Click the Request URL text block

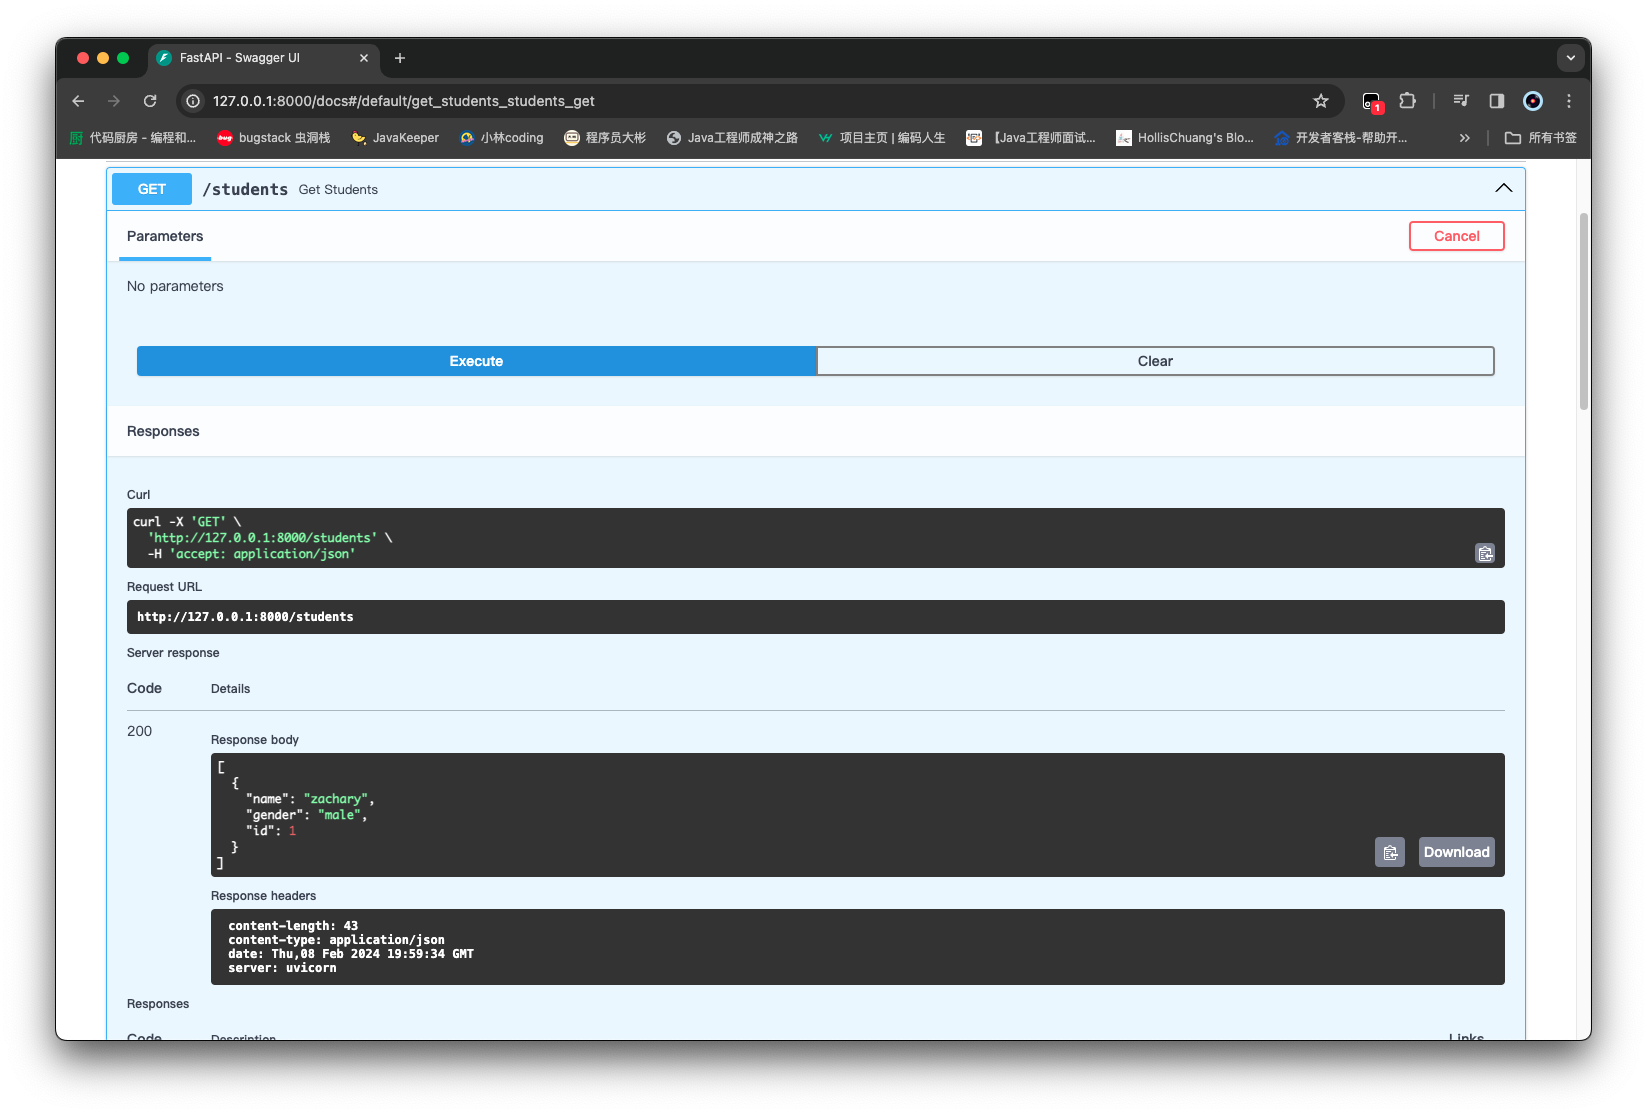[816, 617]
